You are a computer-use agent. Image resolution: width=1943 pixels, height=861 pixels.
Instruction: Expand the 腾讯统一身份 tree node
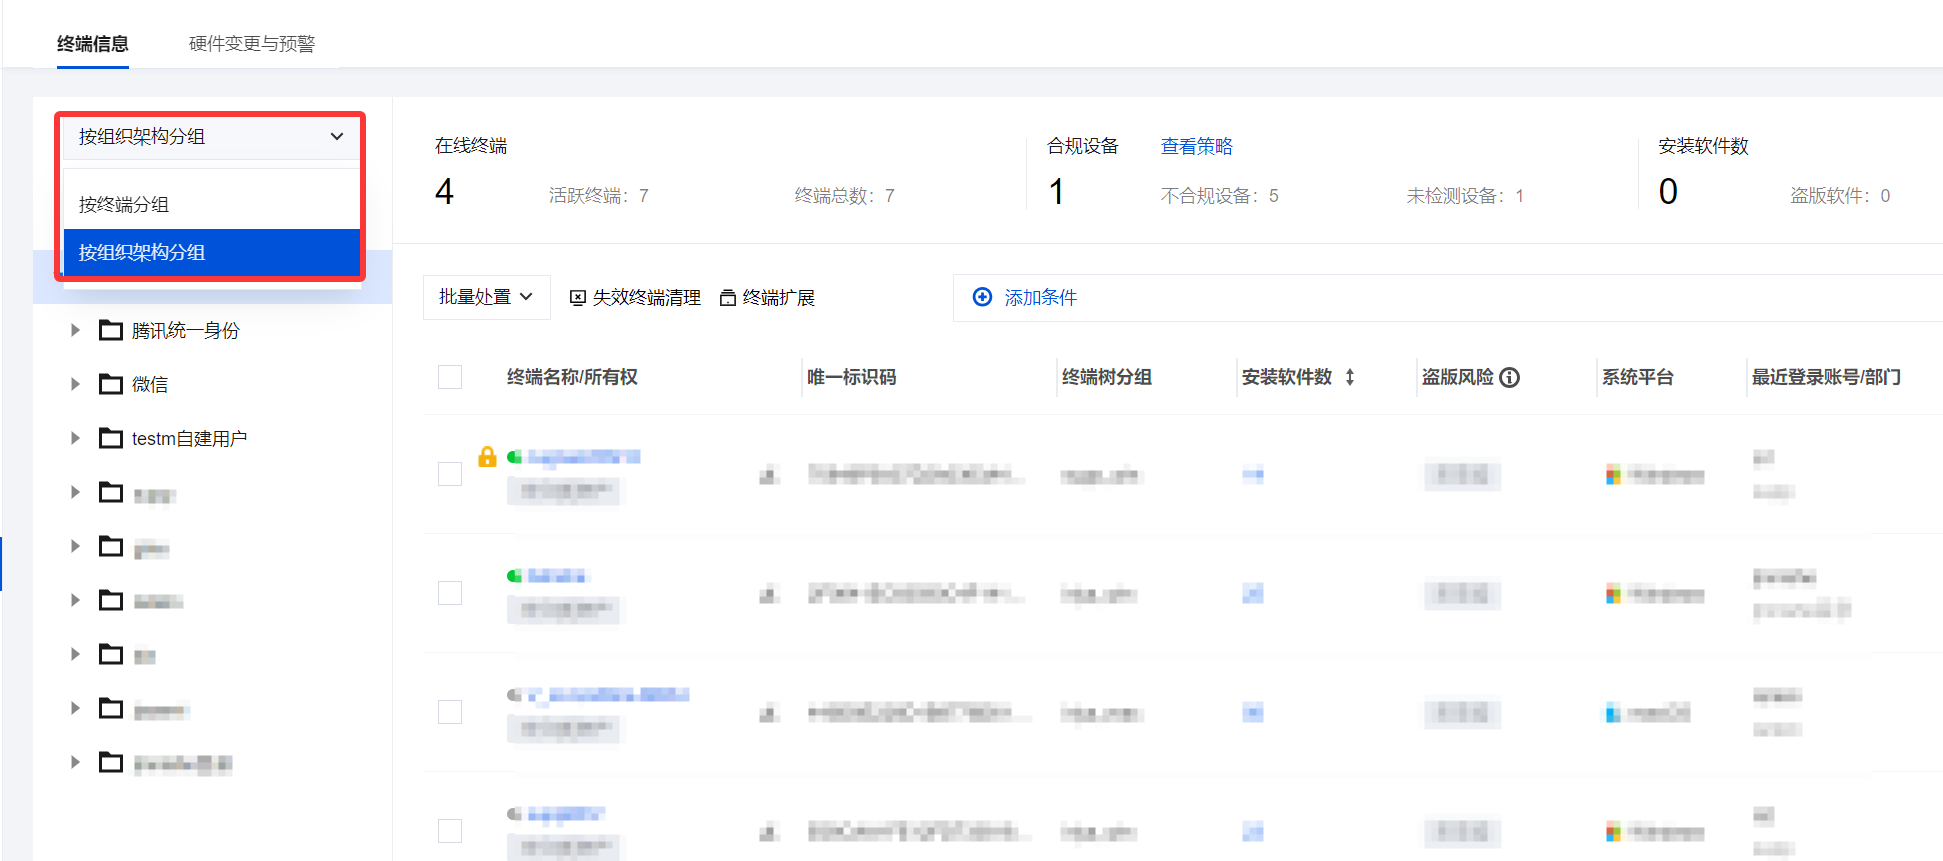coord(75,330)
